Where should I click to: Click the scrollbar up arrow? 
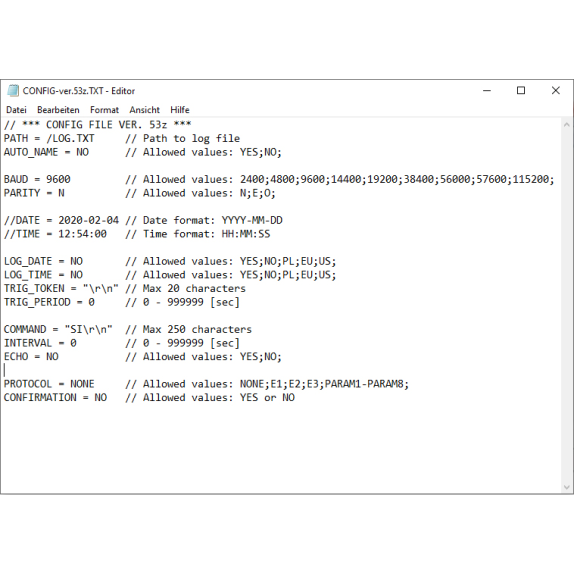point(567,125)
